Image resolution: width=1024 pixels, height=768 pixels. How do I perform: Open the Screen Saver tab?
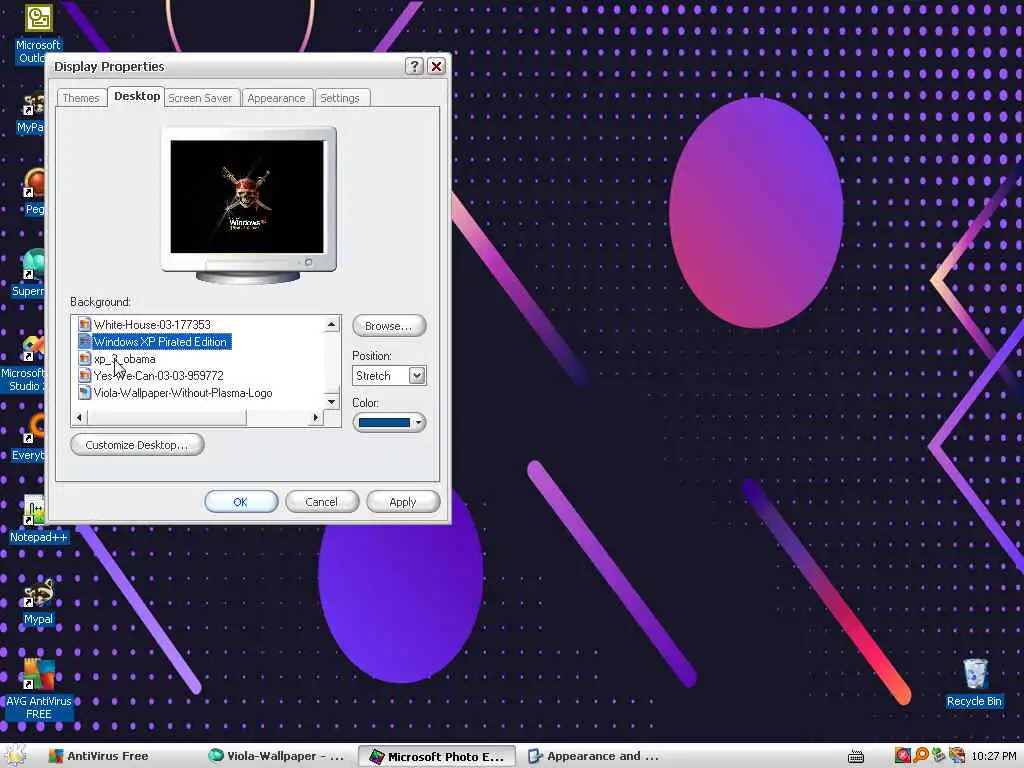click(x=200, y=98)
